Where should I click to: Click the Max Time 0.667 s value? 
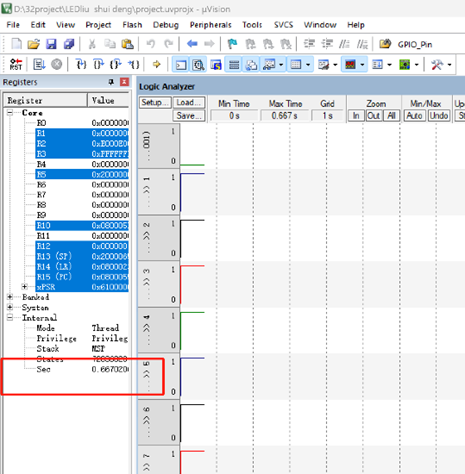click(284, 116)
